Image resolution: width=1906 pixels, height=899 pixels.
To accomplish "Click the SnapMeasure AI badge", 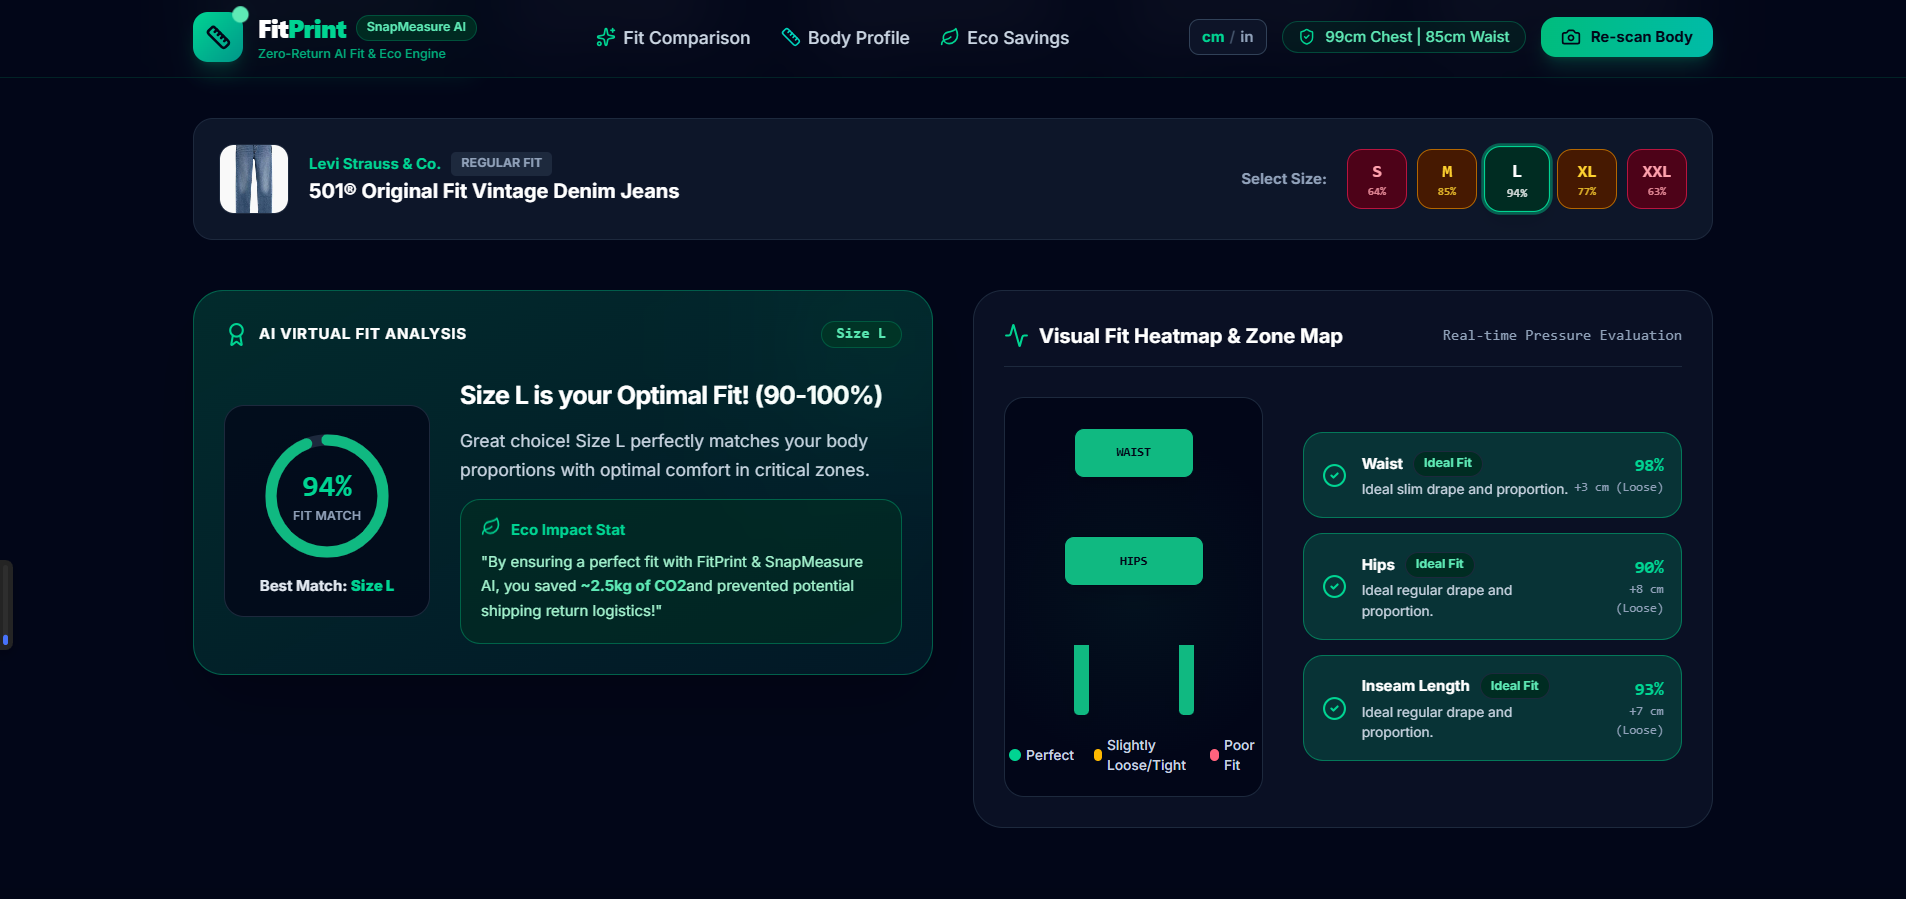I will coord(416,27).
